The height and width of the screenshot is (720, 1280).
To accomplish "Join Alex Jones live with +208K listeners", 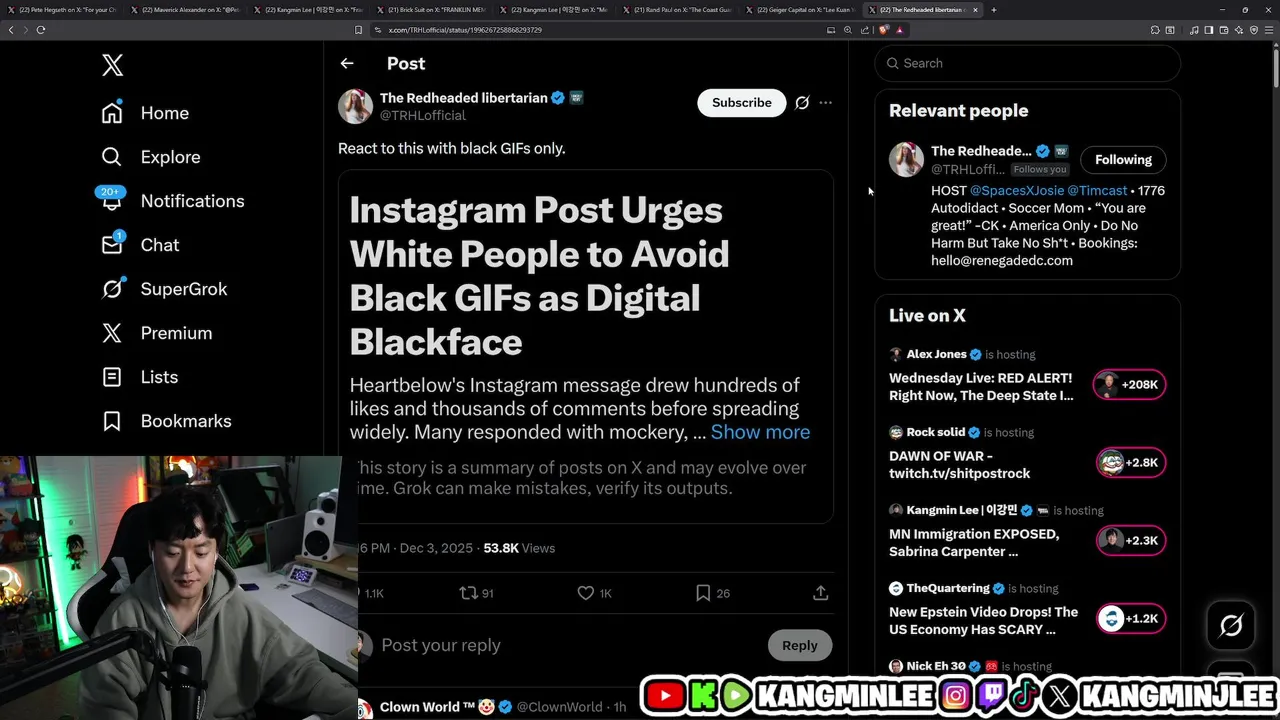I will click(1129, 385).
